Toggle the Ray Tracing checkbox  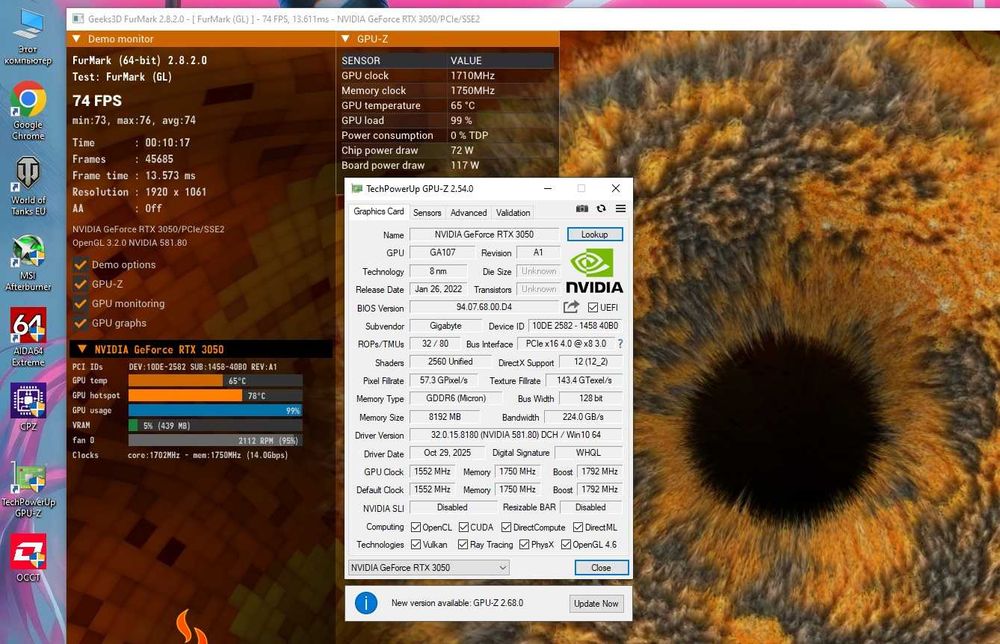point(463,545)
